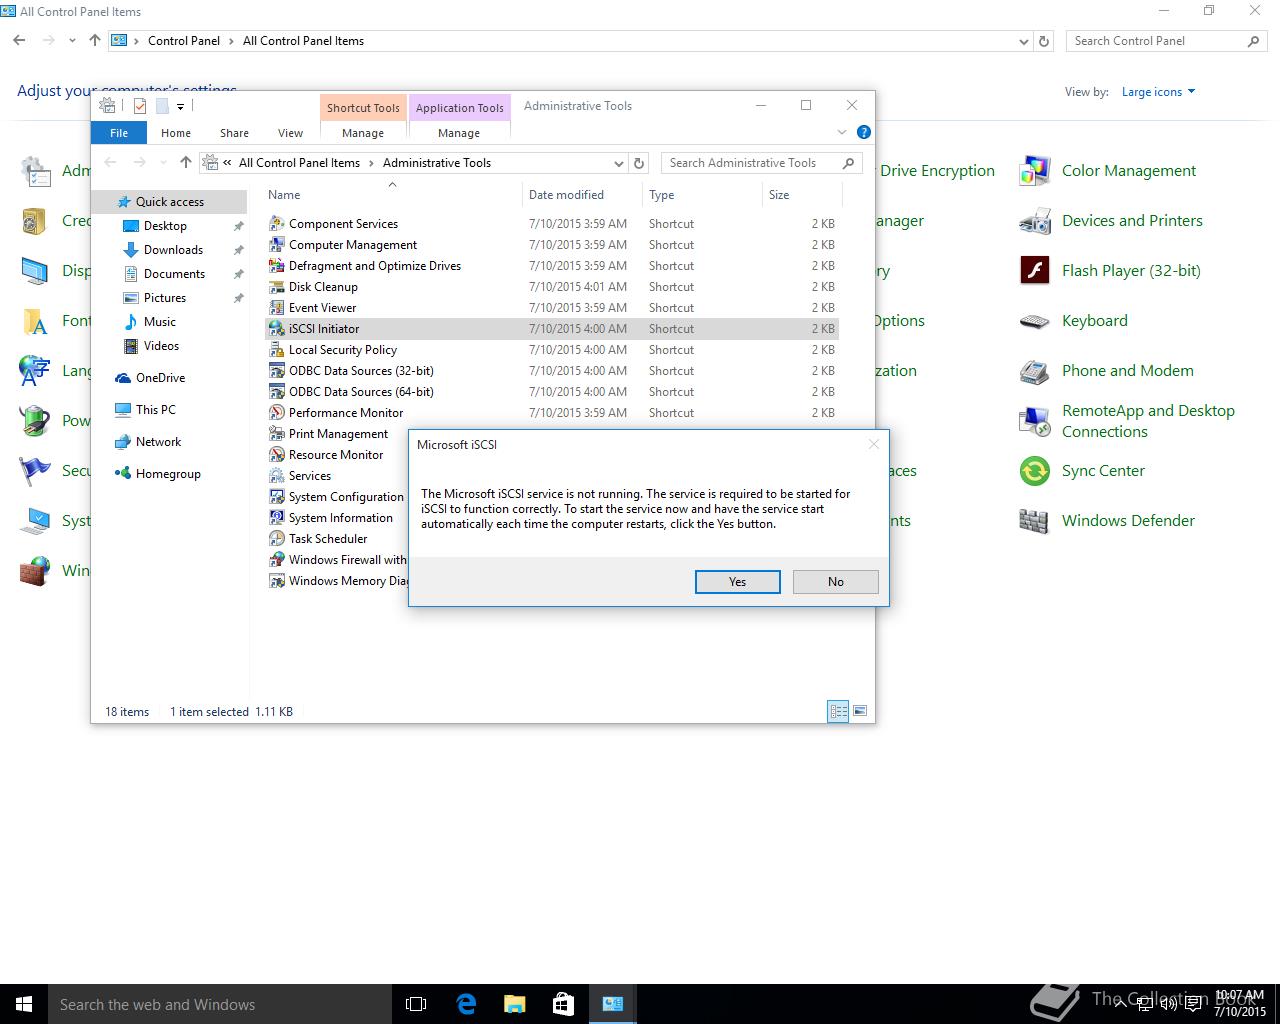Screen dimensions: 1280x1024
Task: Refresh the Control Panel window
Action: pyautogui.click(x=1044, y=41)
